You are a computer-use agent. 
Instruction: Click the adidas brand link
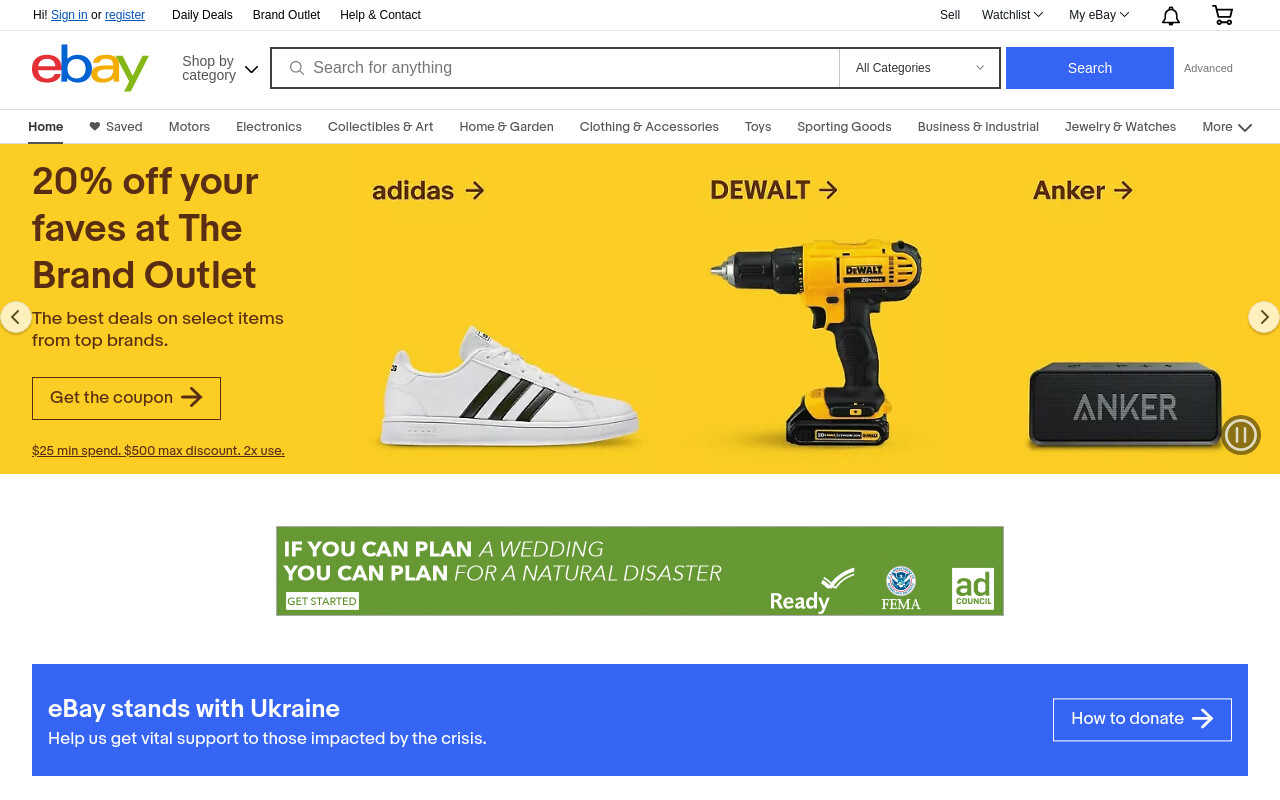pos(428,190)
